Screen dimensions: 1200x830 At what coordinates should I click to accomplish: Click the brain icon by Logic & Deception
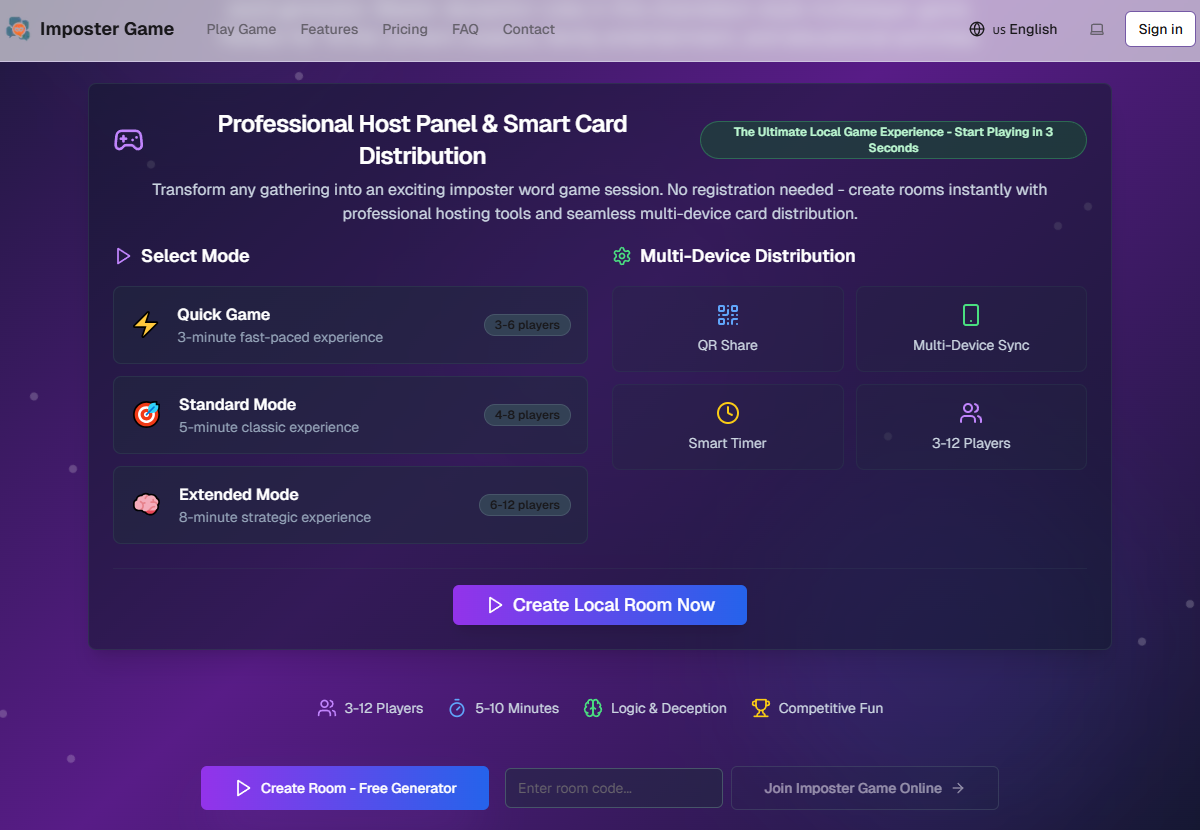pyautogui.click(x=593, y=708)
